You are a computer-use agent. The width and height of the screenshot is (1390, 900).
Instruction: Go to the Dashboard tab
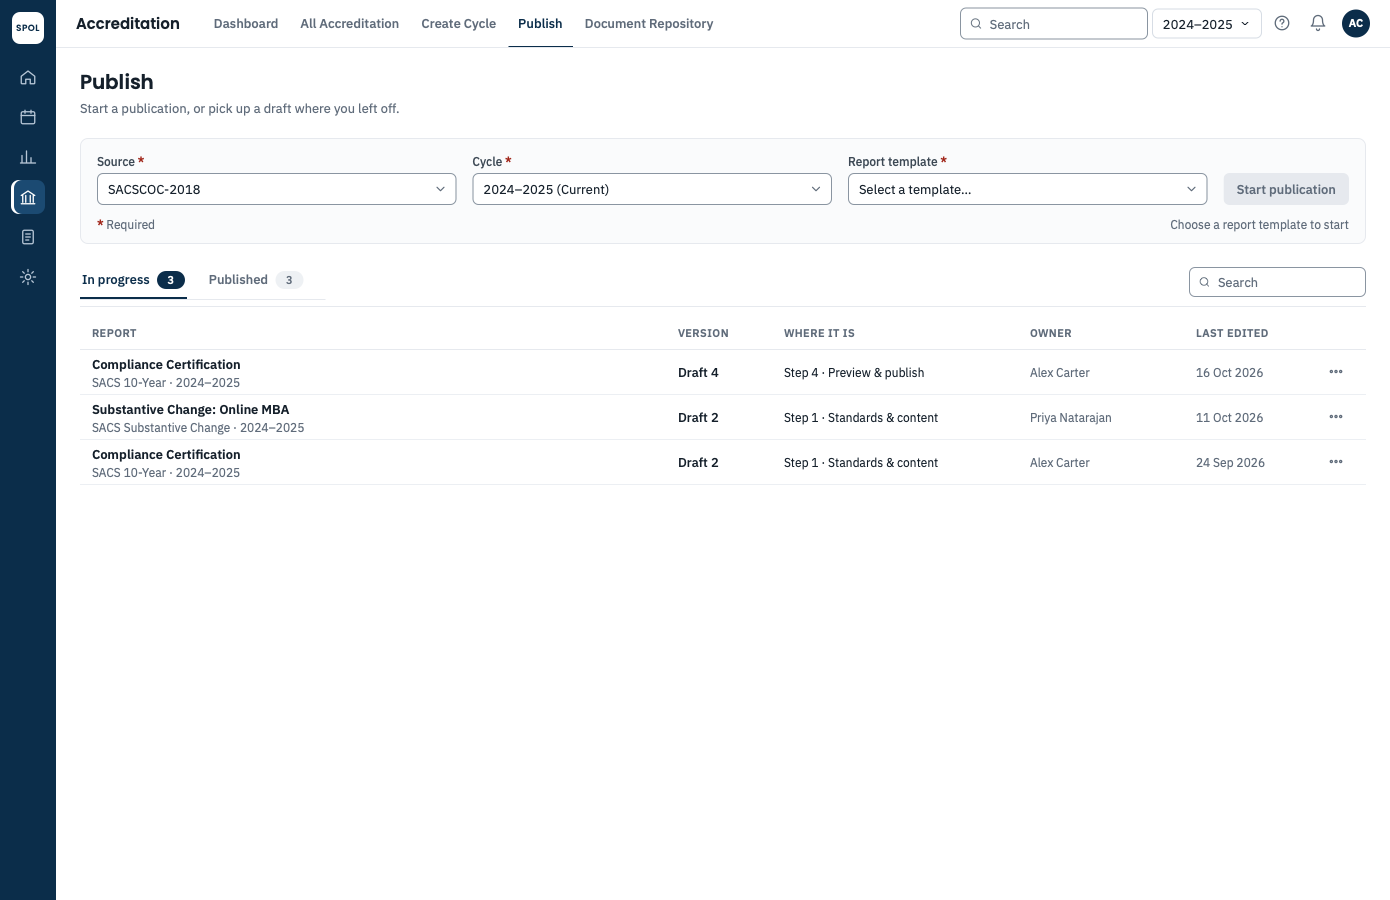pos(246,24)
